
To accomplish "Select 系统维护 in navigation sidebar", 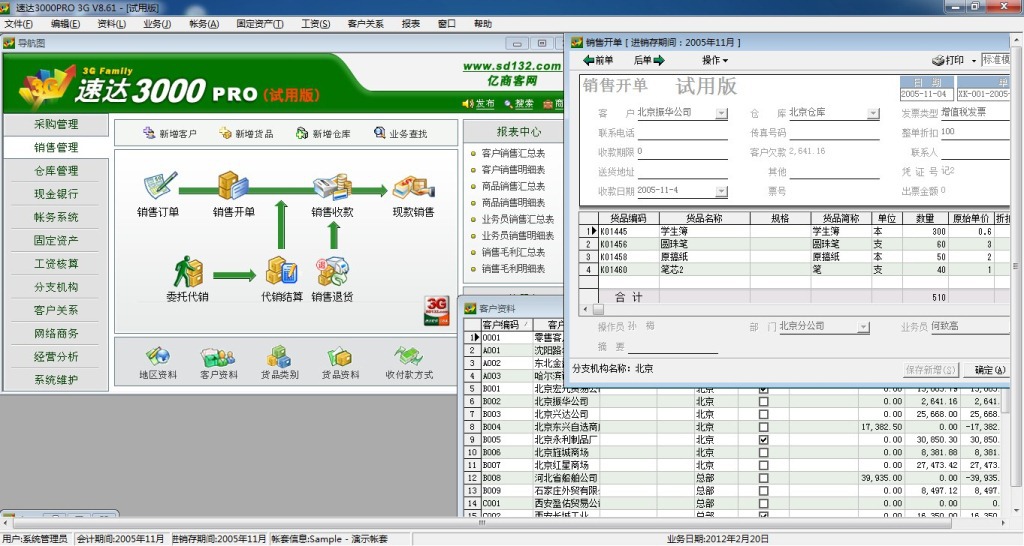I will [56, 379].
